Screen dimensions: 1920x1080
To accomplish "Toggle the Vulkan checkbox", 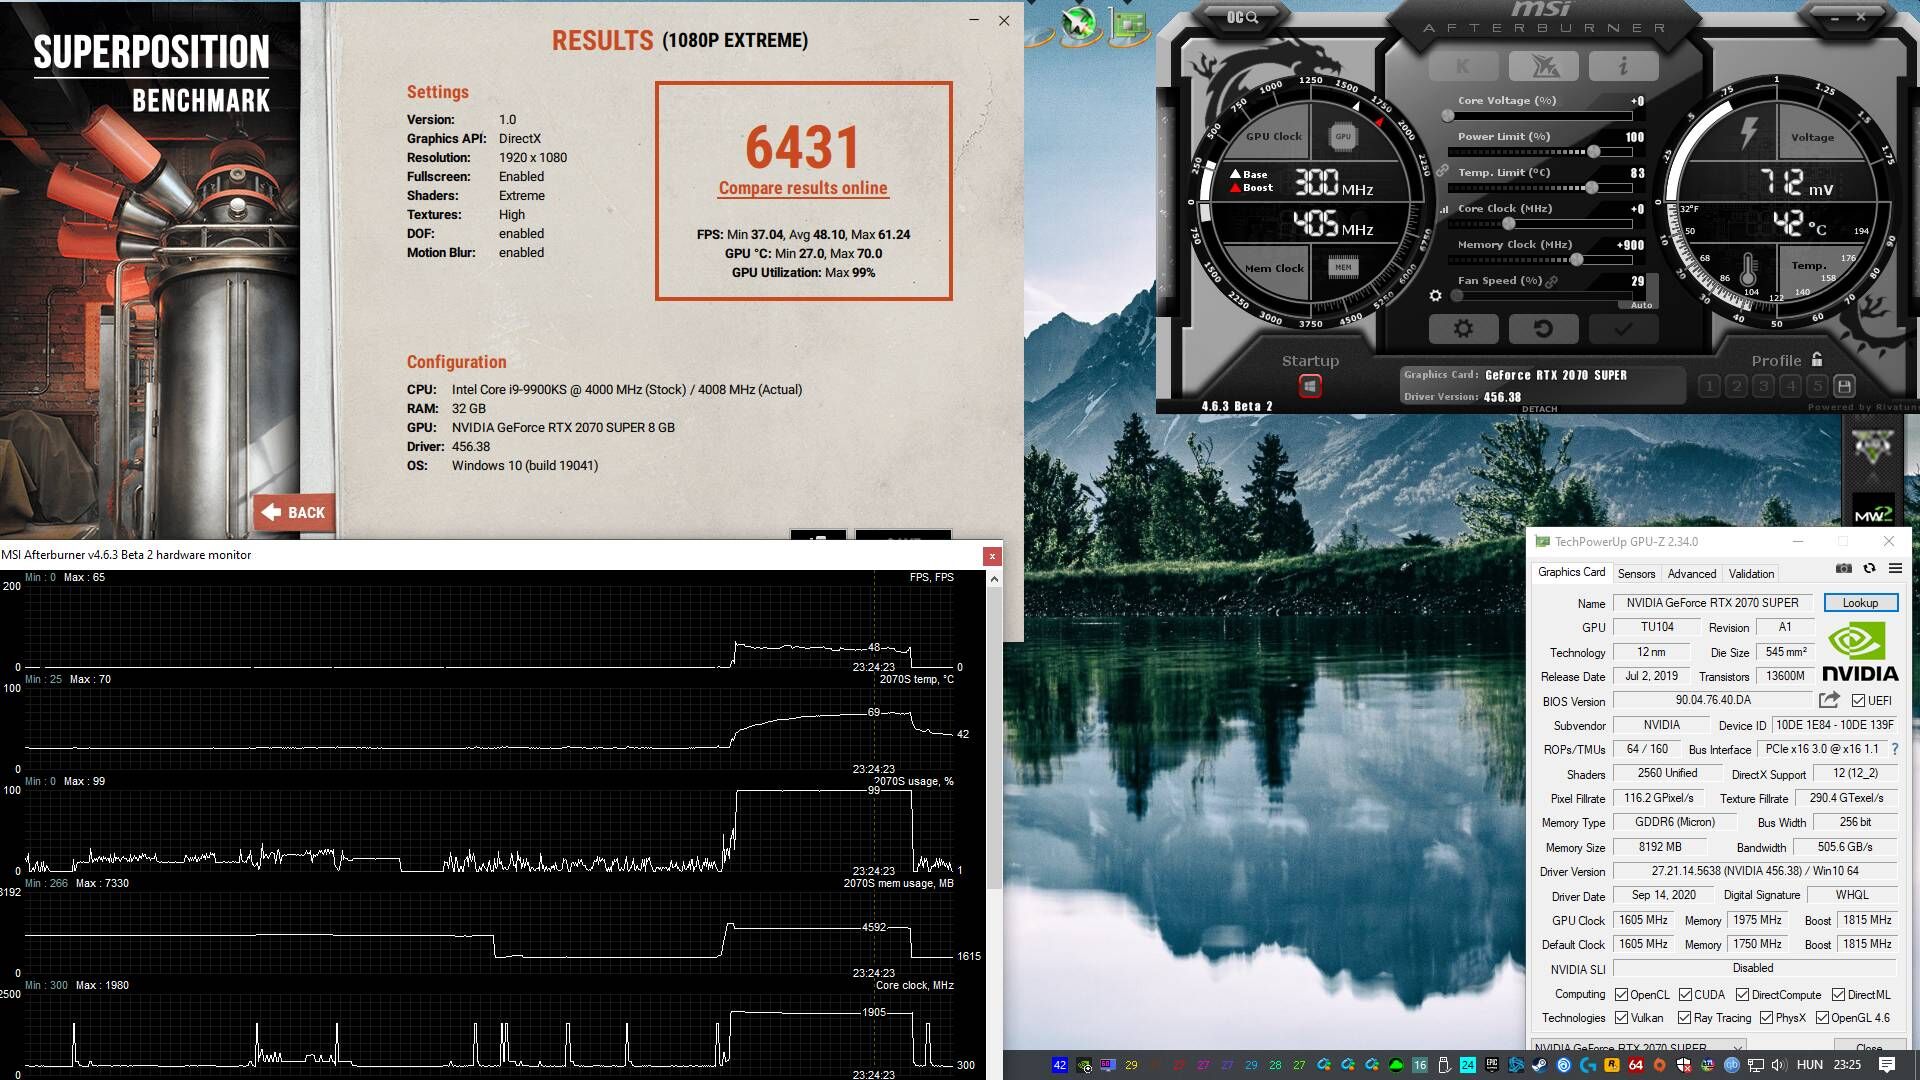I will (1621, 1018).
